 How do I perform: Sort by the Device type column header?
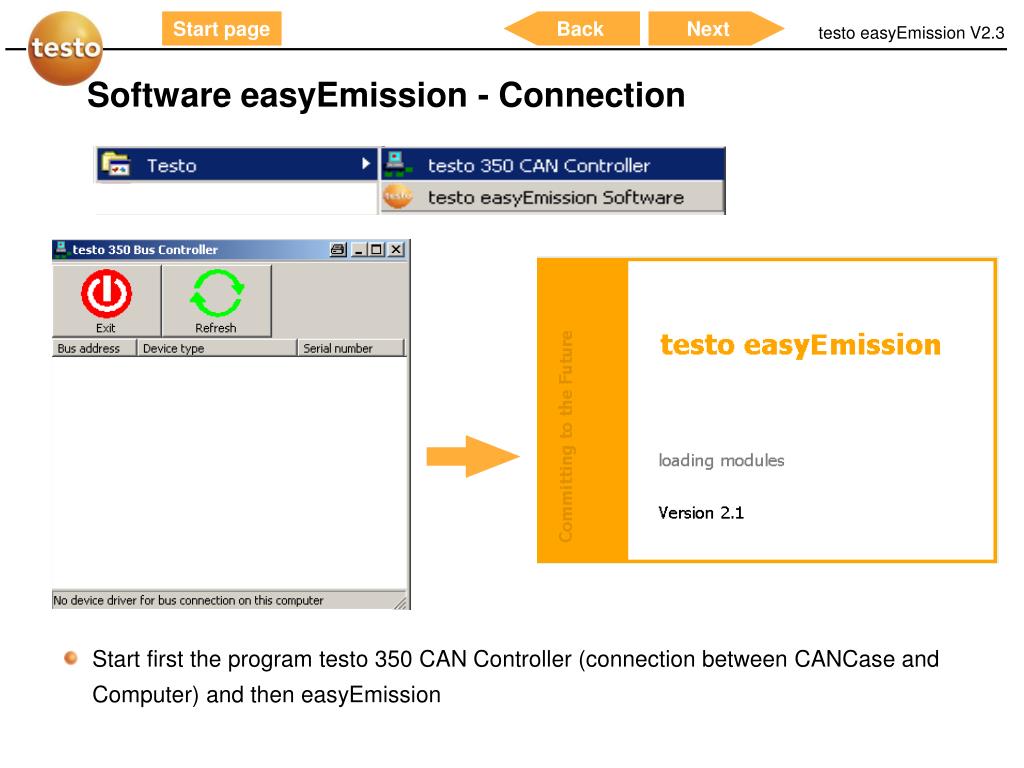point(217,348)
